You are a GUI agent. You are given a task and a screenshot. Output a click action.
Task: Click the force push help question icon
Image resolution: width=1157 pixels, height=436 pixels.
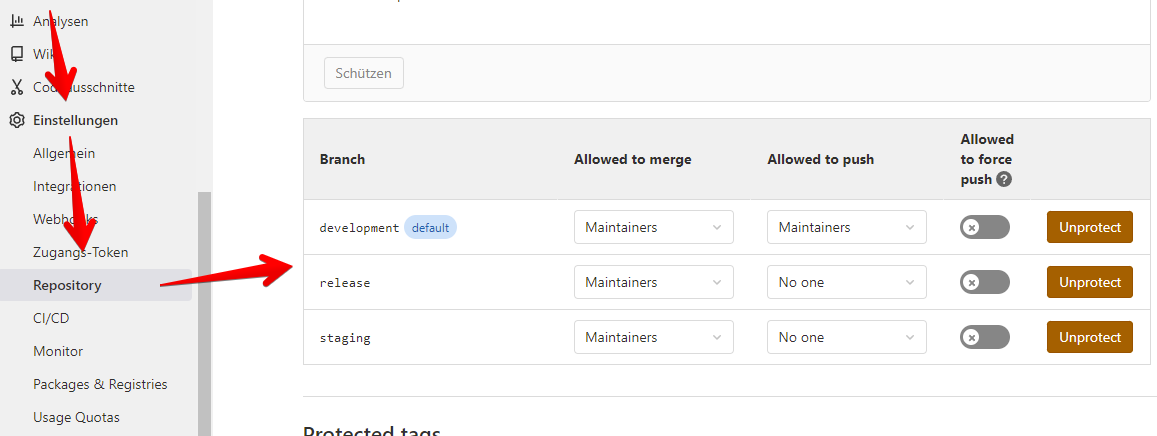pos(1004,179)
